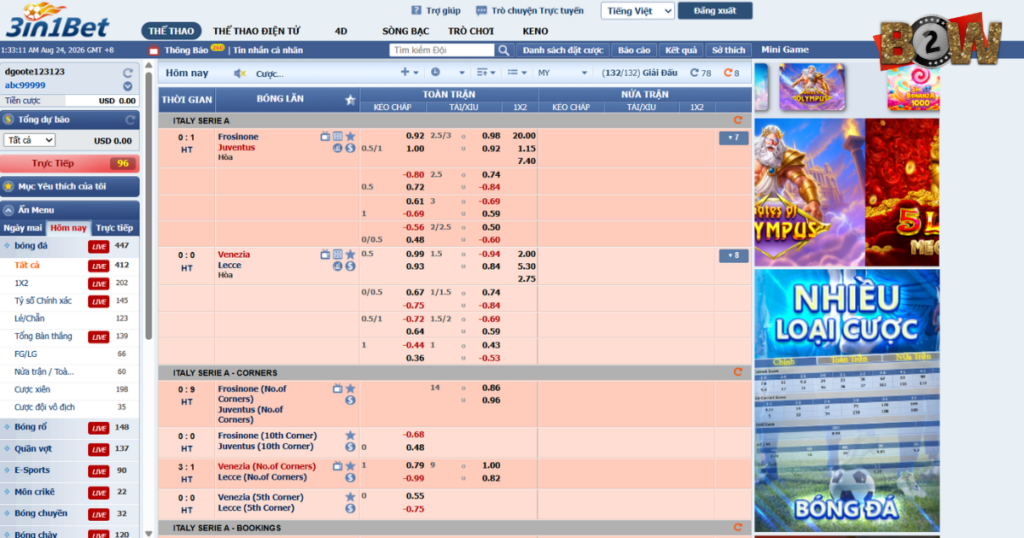
Task: Open Giải Đấu league selector
Action: point(639,72)
